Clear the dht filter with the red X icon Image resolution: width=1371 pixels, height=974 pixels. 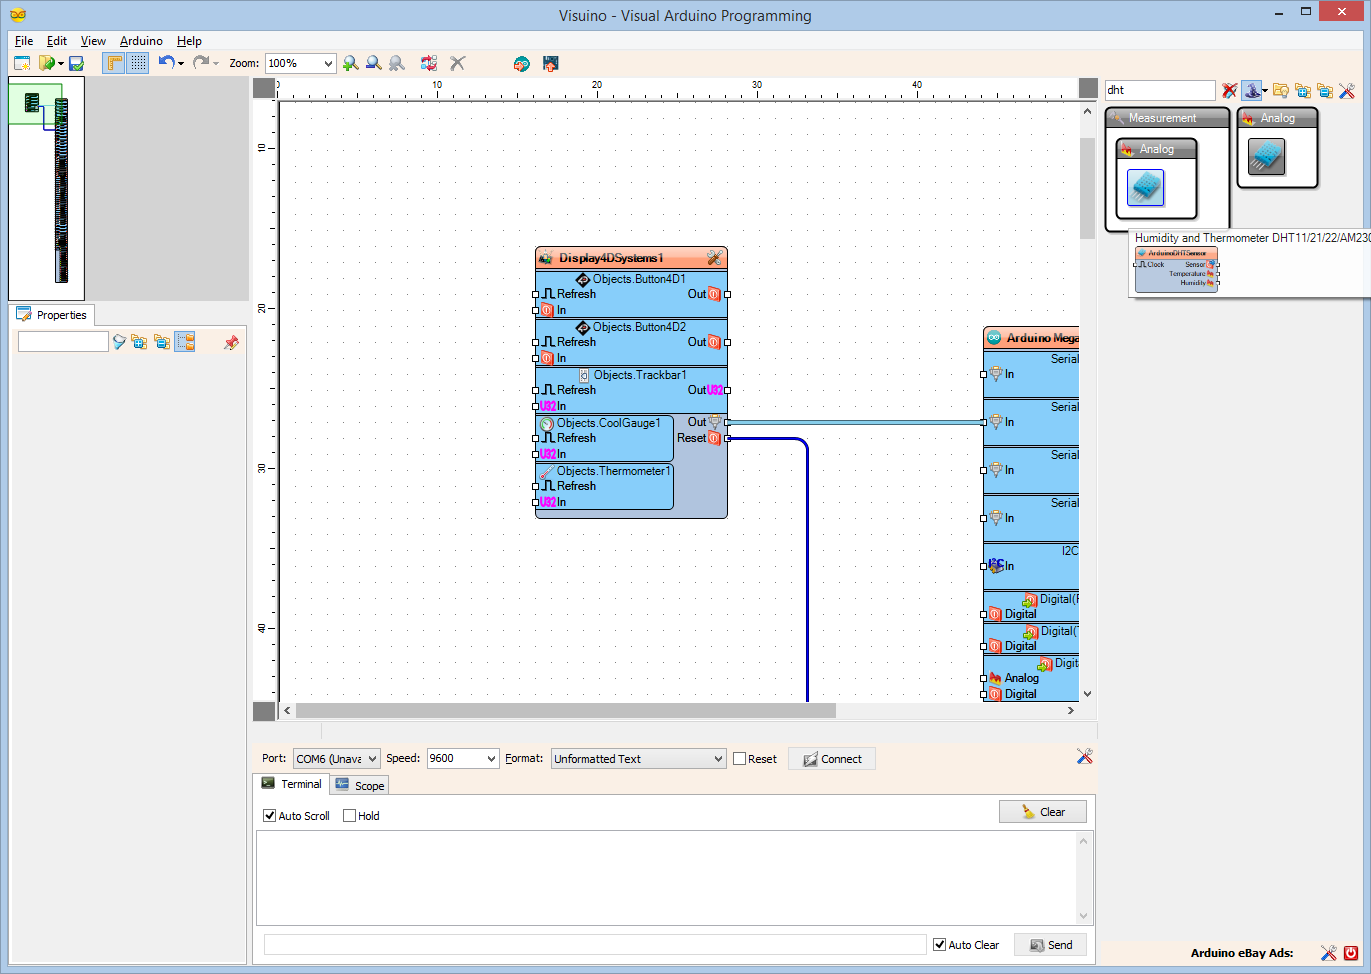tap(1229, 90)
